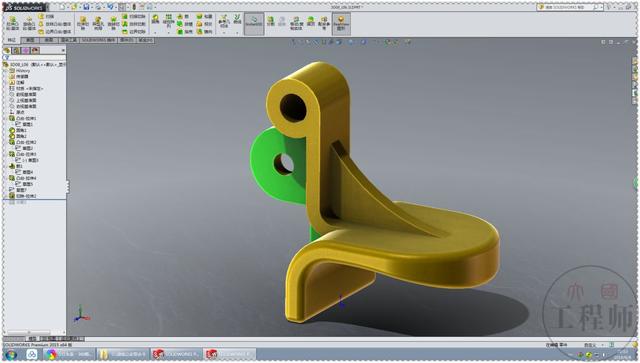
Task: Open the FeatureManager design tree tab
Action: [7, 50]
